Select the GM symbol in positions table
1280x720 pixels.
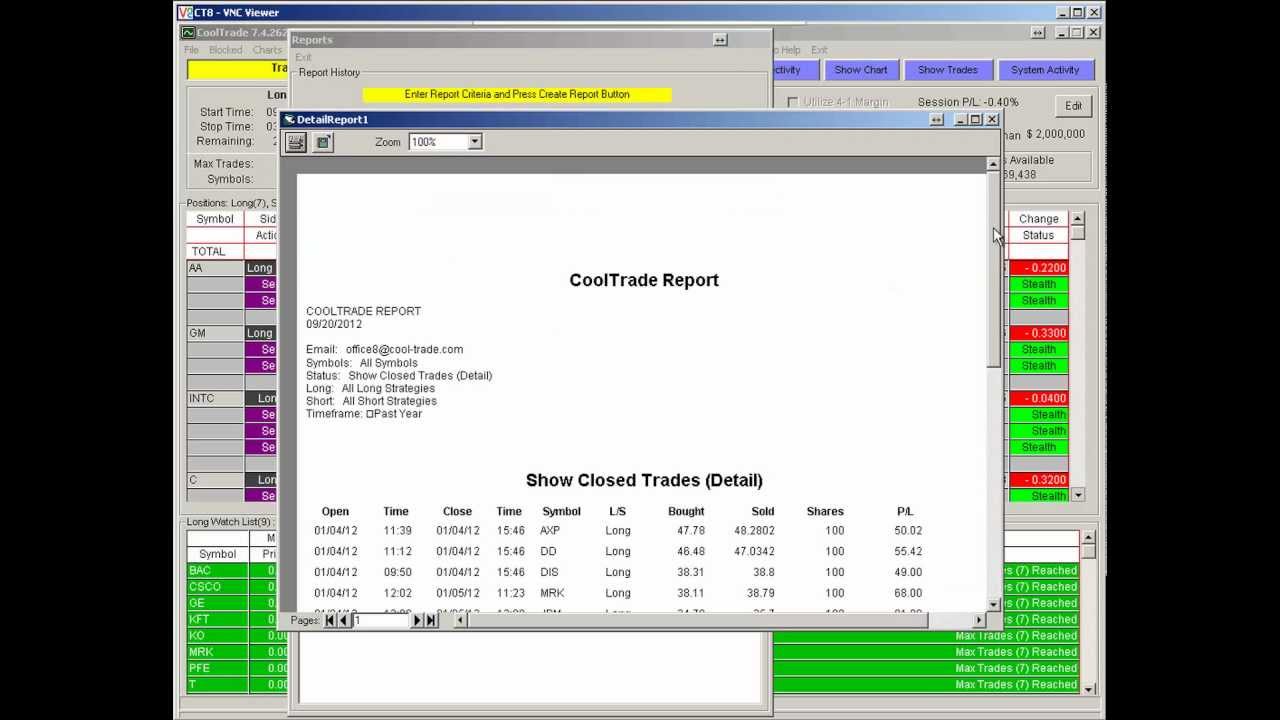pos(215,333)
